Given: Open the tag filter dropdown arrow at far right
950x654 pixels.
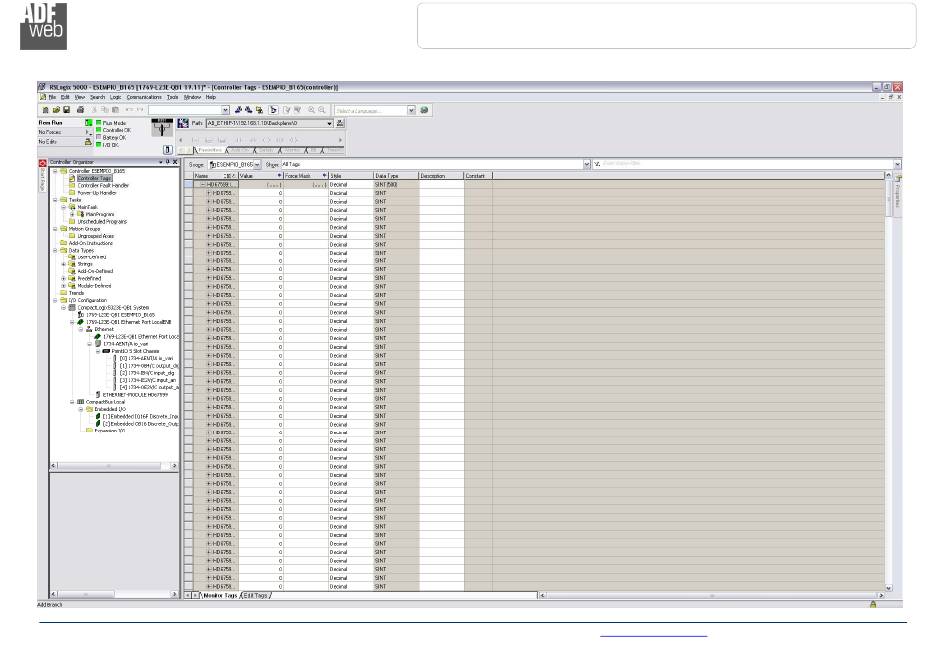Looking at the screenshot, I should (897, 164).
